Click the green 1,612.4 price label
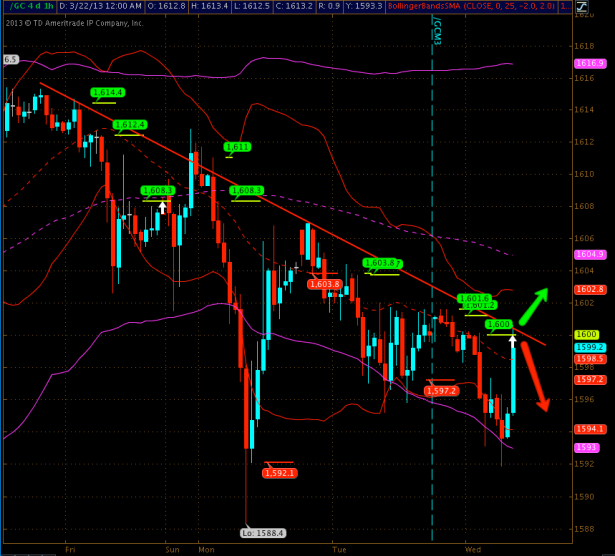This screenshot has height=556, width=615. pos(129,125)
